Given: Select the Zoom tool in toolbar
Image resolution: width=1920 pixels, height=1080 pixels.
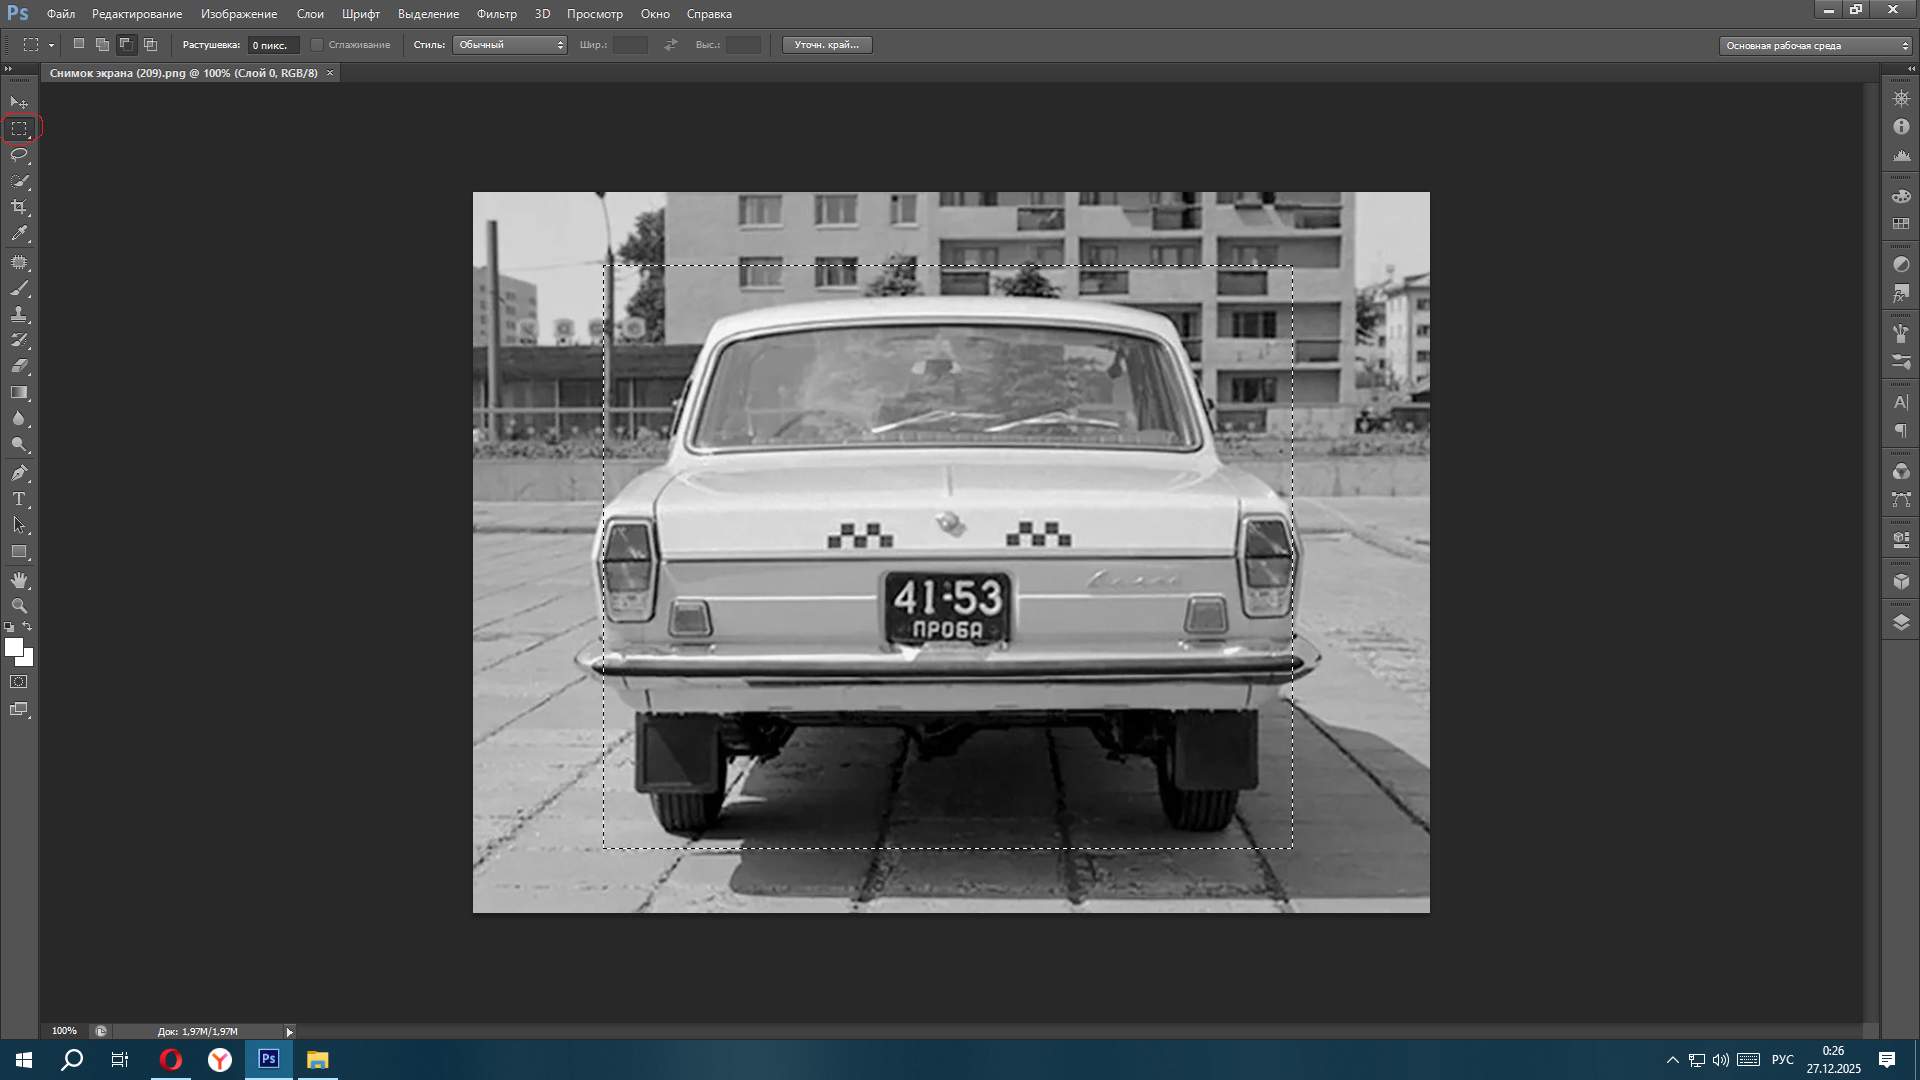Looking at the screenshot, I should click(19, 606).
